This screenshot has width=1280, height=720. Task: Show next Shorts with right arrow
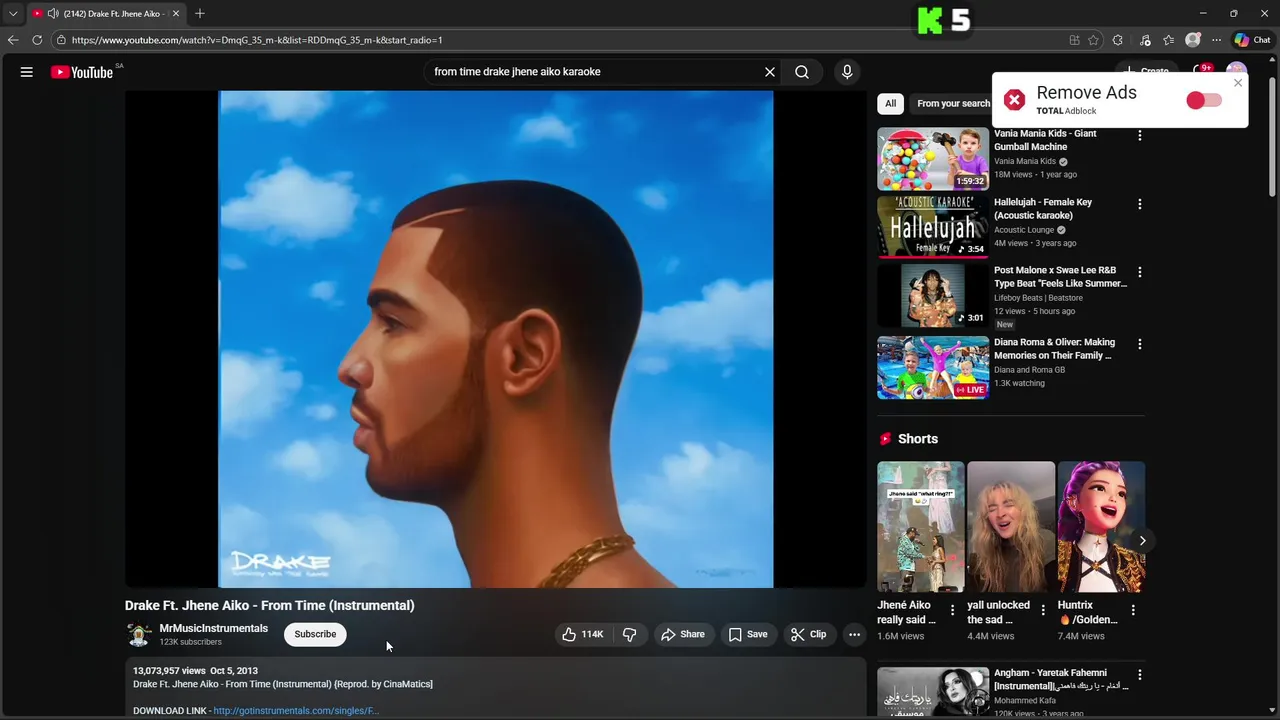click(1142, 540)
